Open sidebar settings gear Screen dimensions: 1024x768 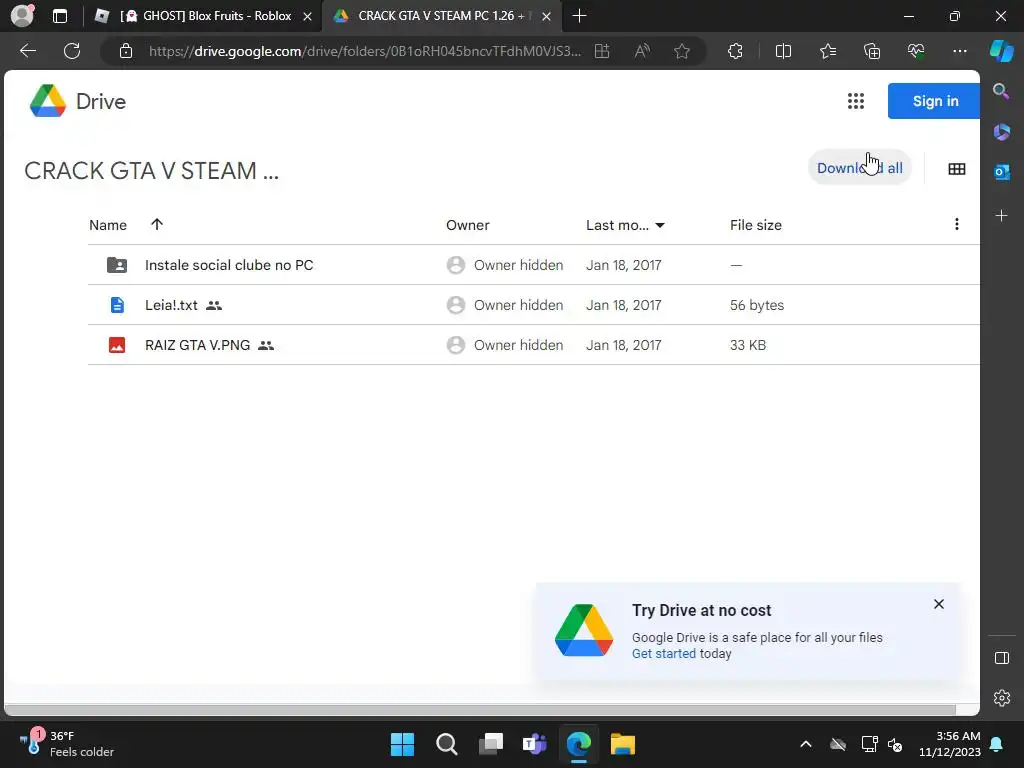[x=1001, y=698]
